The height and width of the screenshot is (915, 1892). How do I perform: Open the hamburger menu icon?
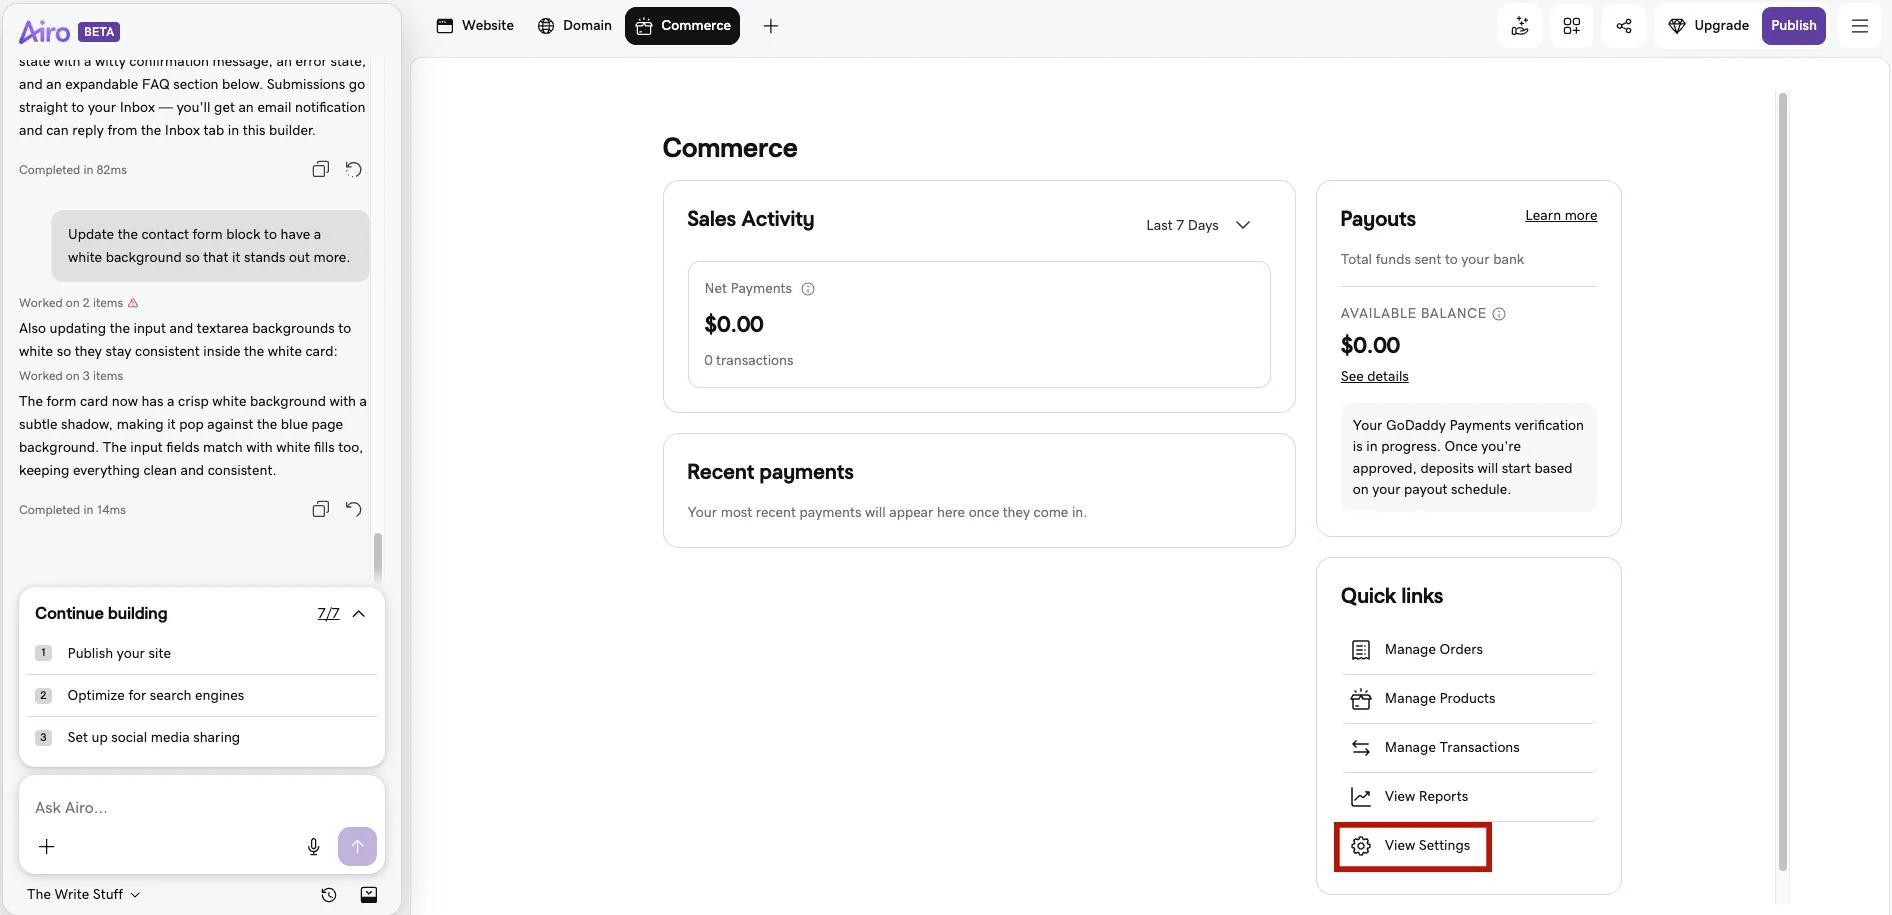click(x=1860, y=26)
